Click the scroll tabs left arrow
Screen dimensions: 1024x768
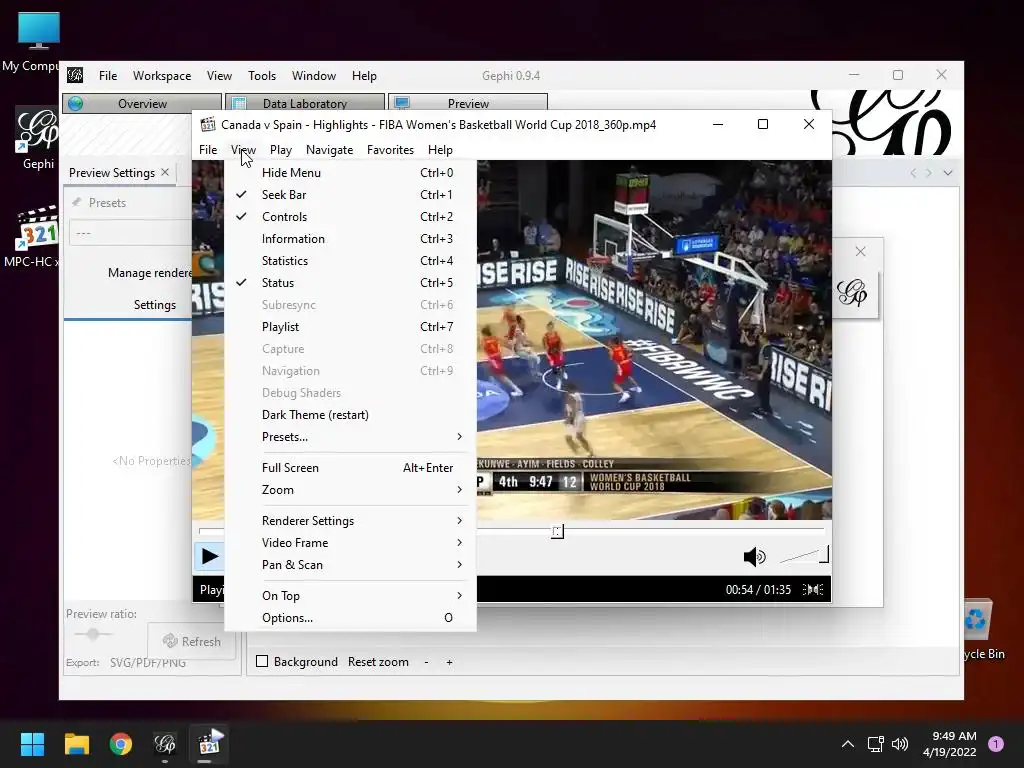pos(913,173)
